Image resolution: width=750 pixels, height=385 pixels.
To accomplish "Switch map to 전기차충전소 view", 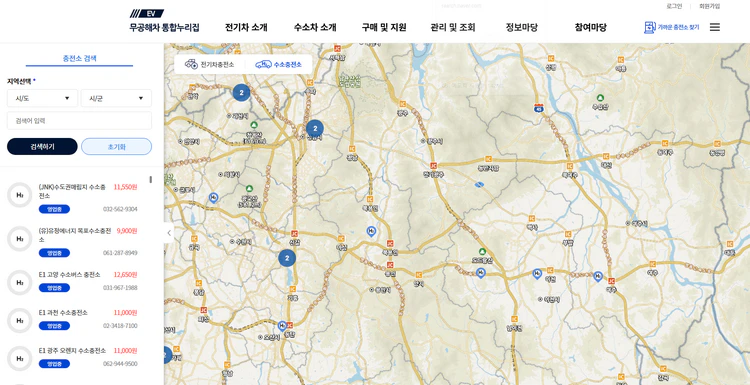I will click(210, 65).
